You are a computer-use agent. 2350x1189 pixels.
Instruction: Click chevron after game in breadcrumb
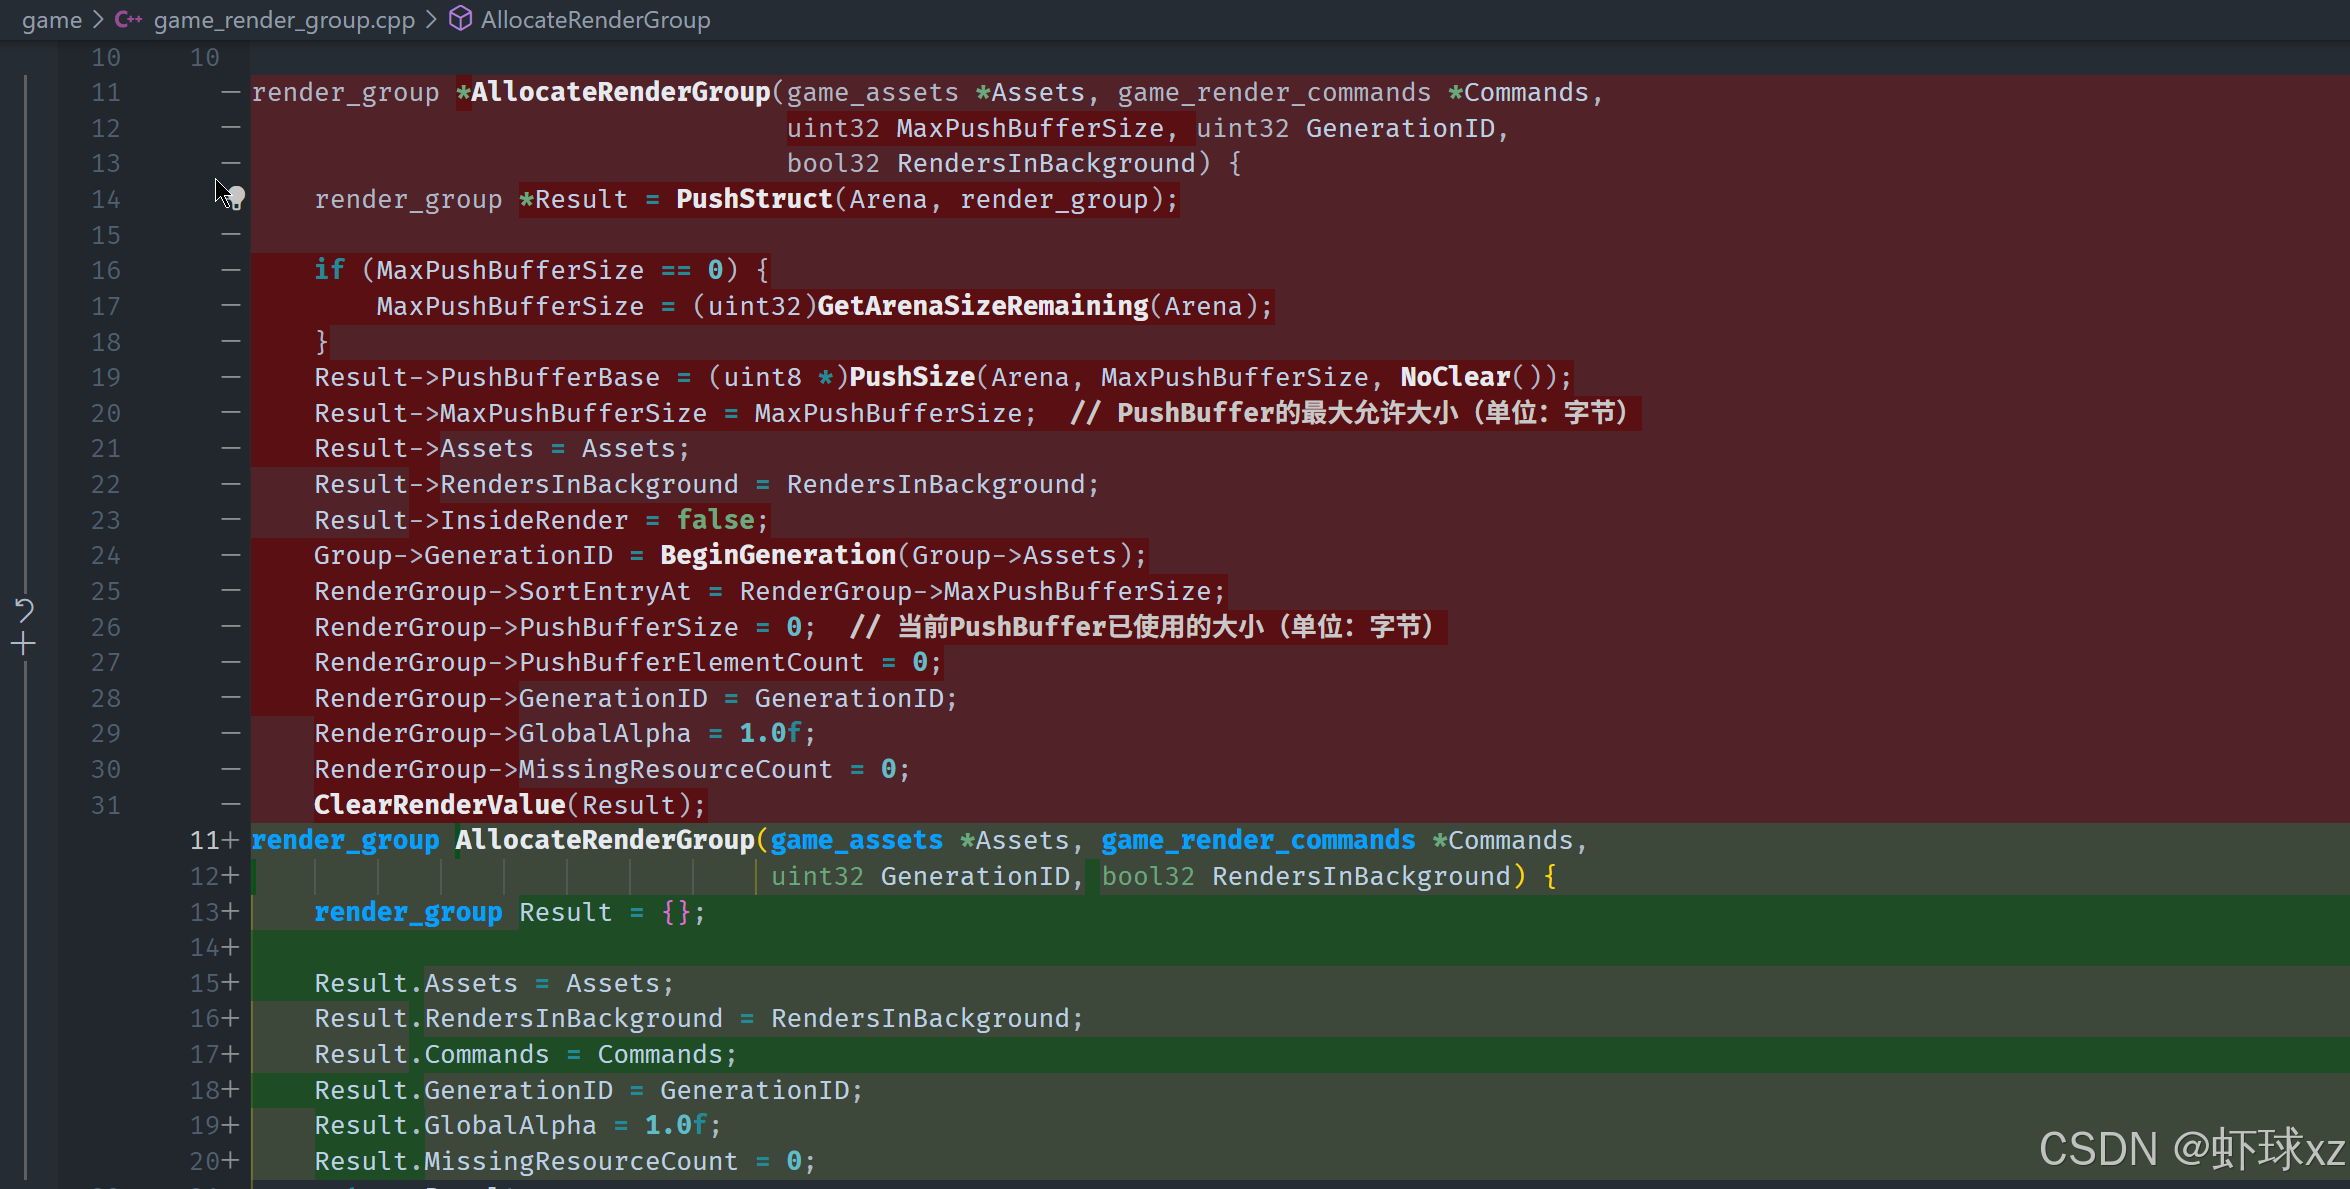coord(98,20)
